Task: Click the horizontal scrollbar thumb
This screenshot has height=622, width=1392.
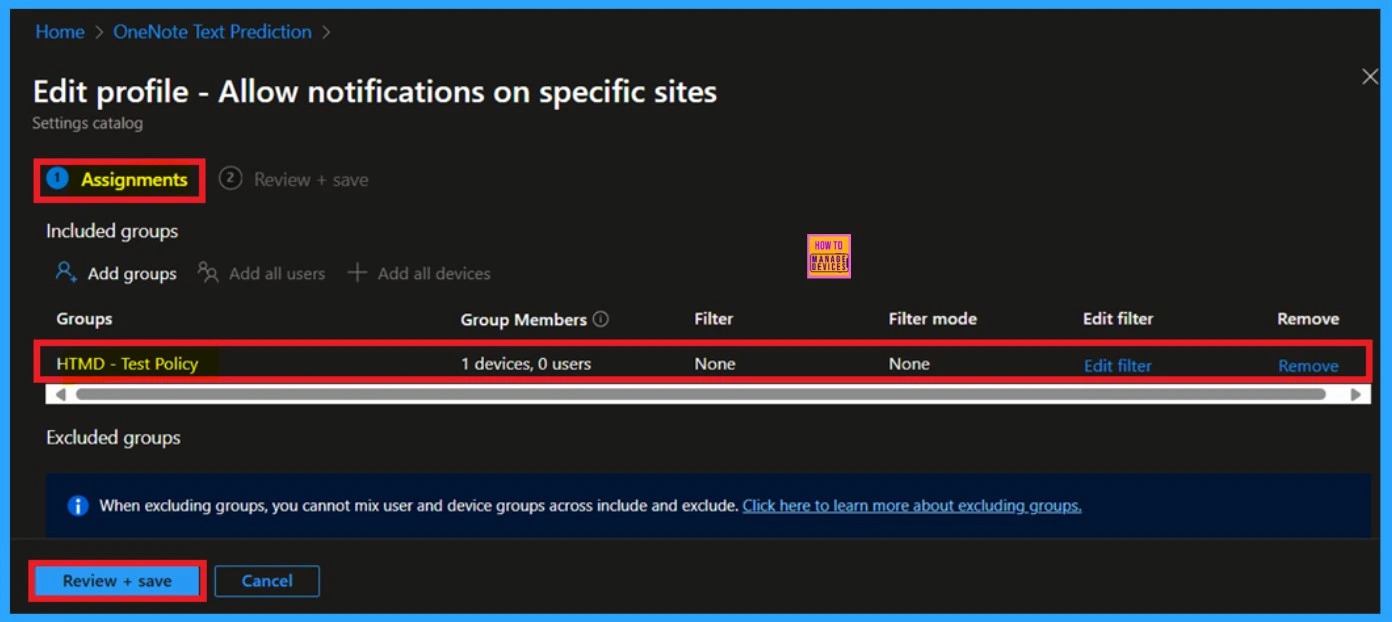Action: click(x=701, y=394)
